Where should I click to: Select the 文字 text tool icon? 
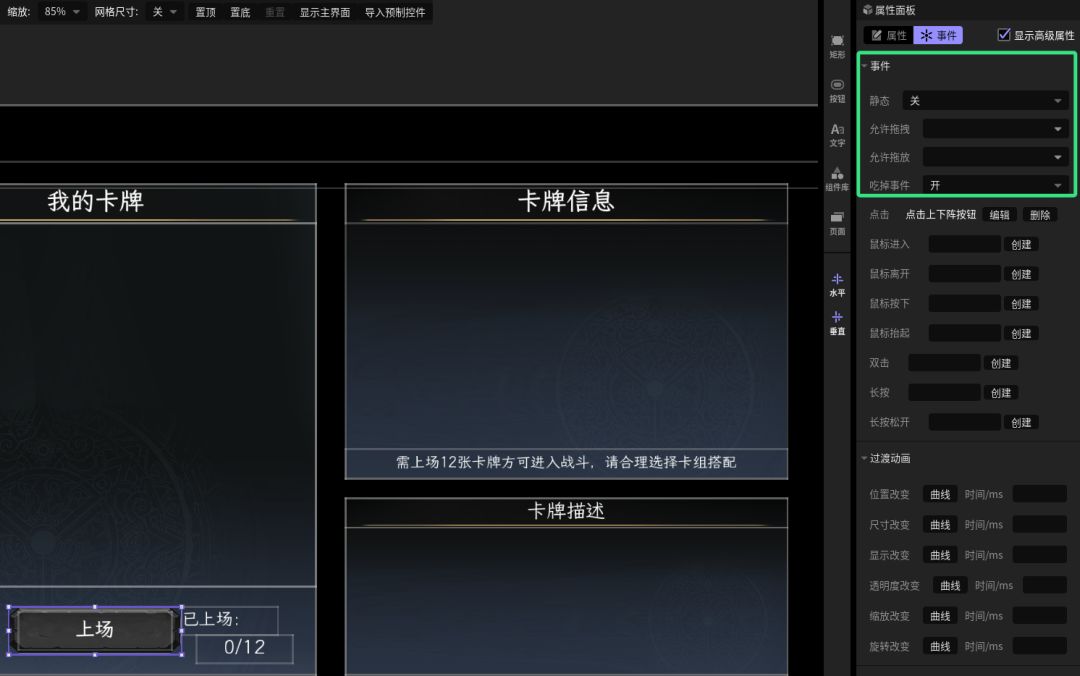tap(837, 134)
